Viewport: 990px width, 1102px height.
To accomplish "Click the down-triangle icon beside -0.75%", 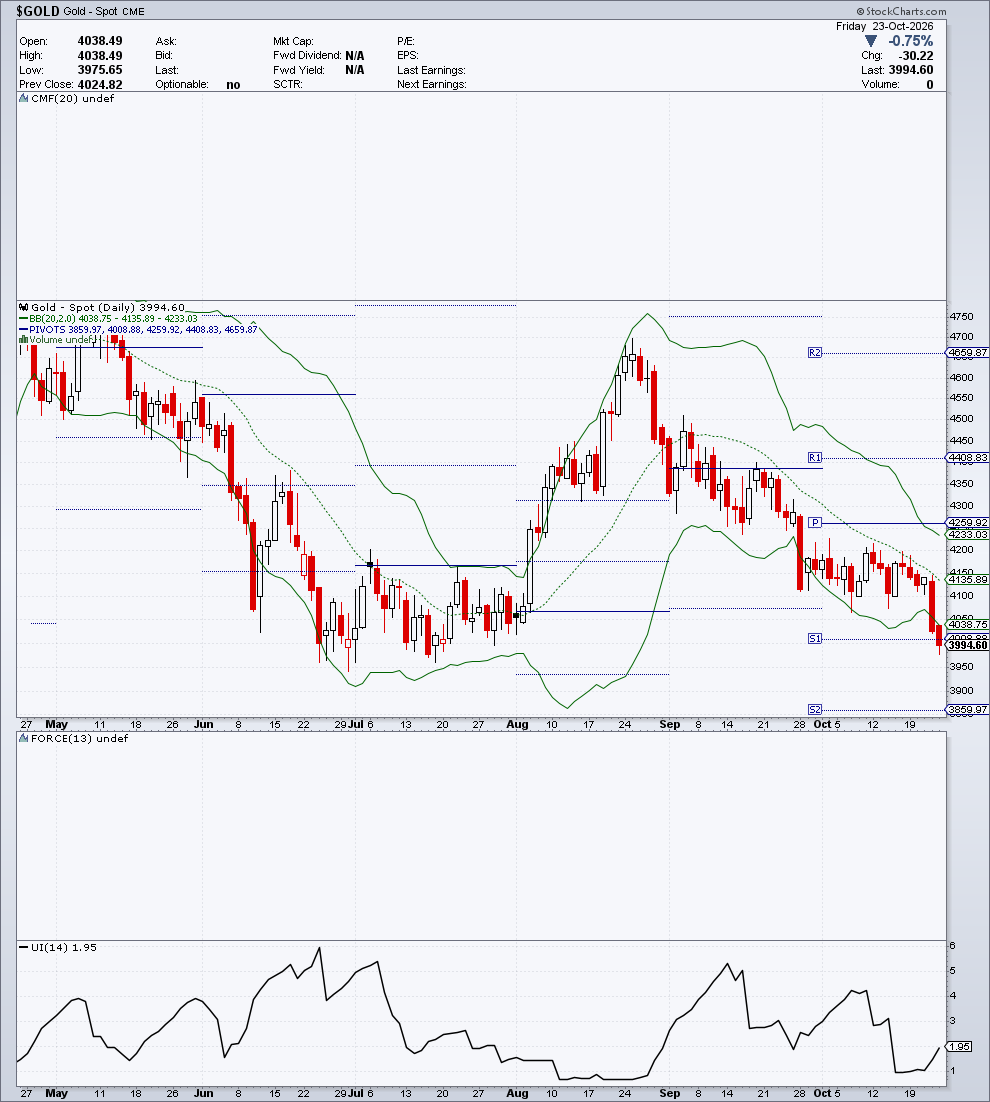I will point(871,41).
